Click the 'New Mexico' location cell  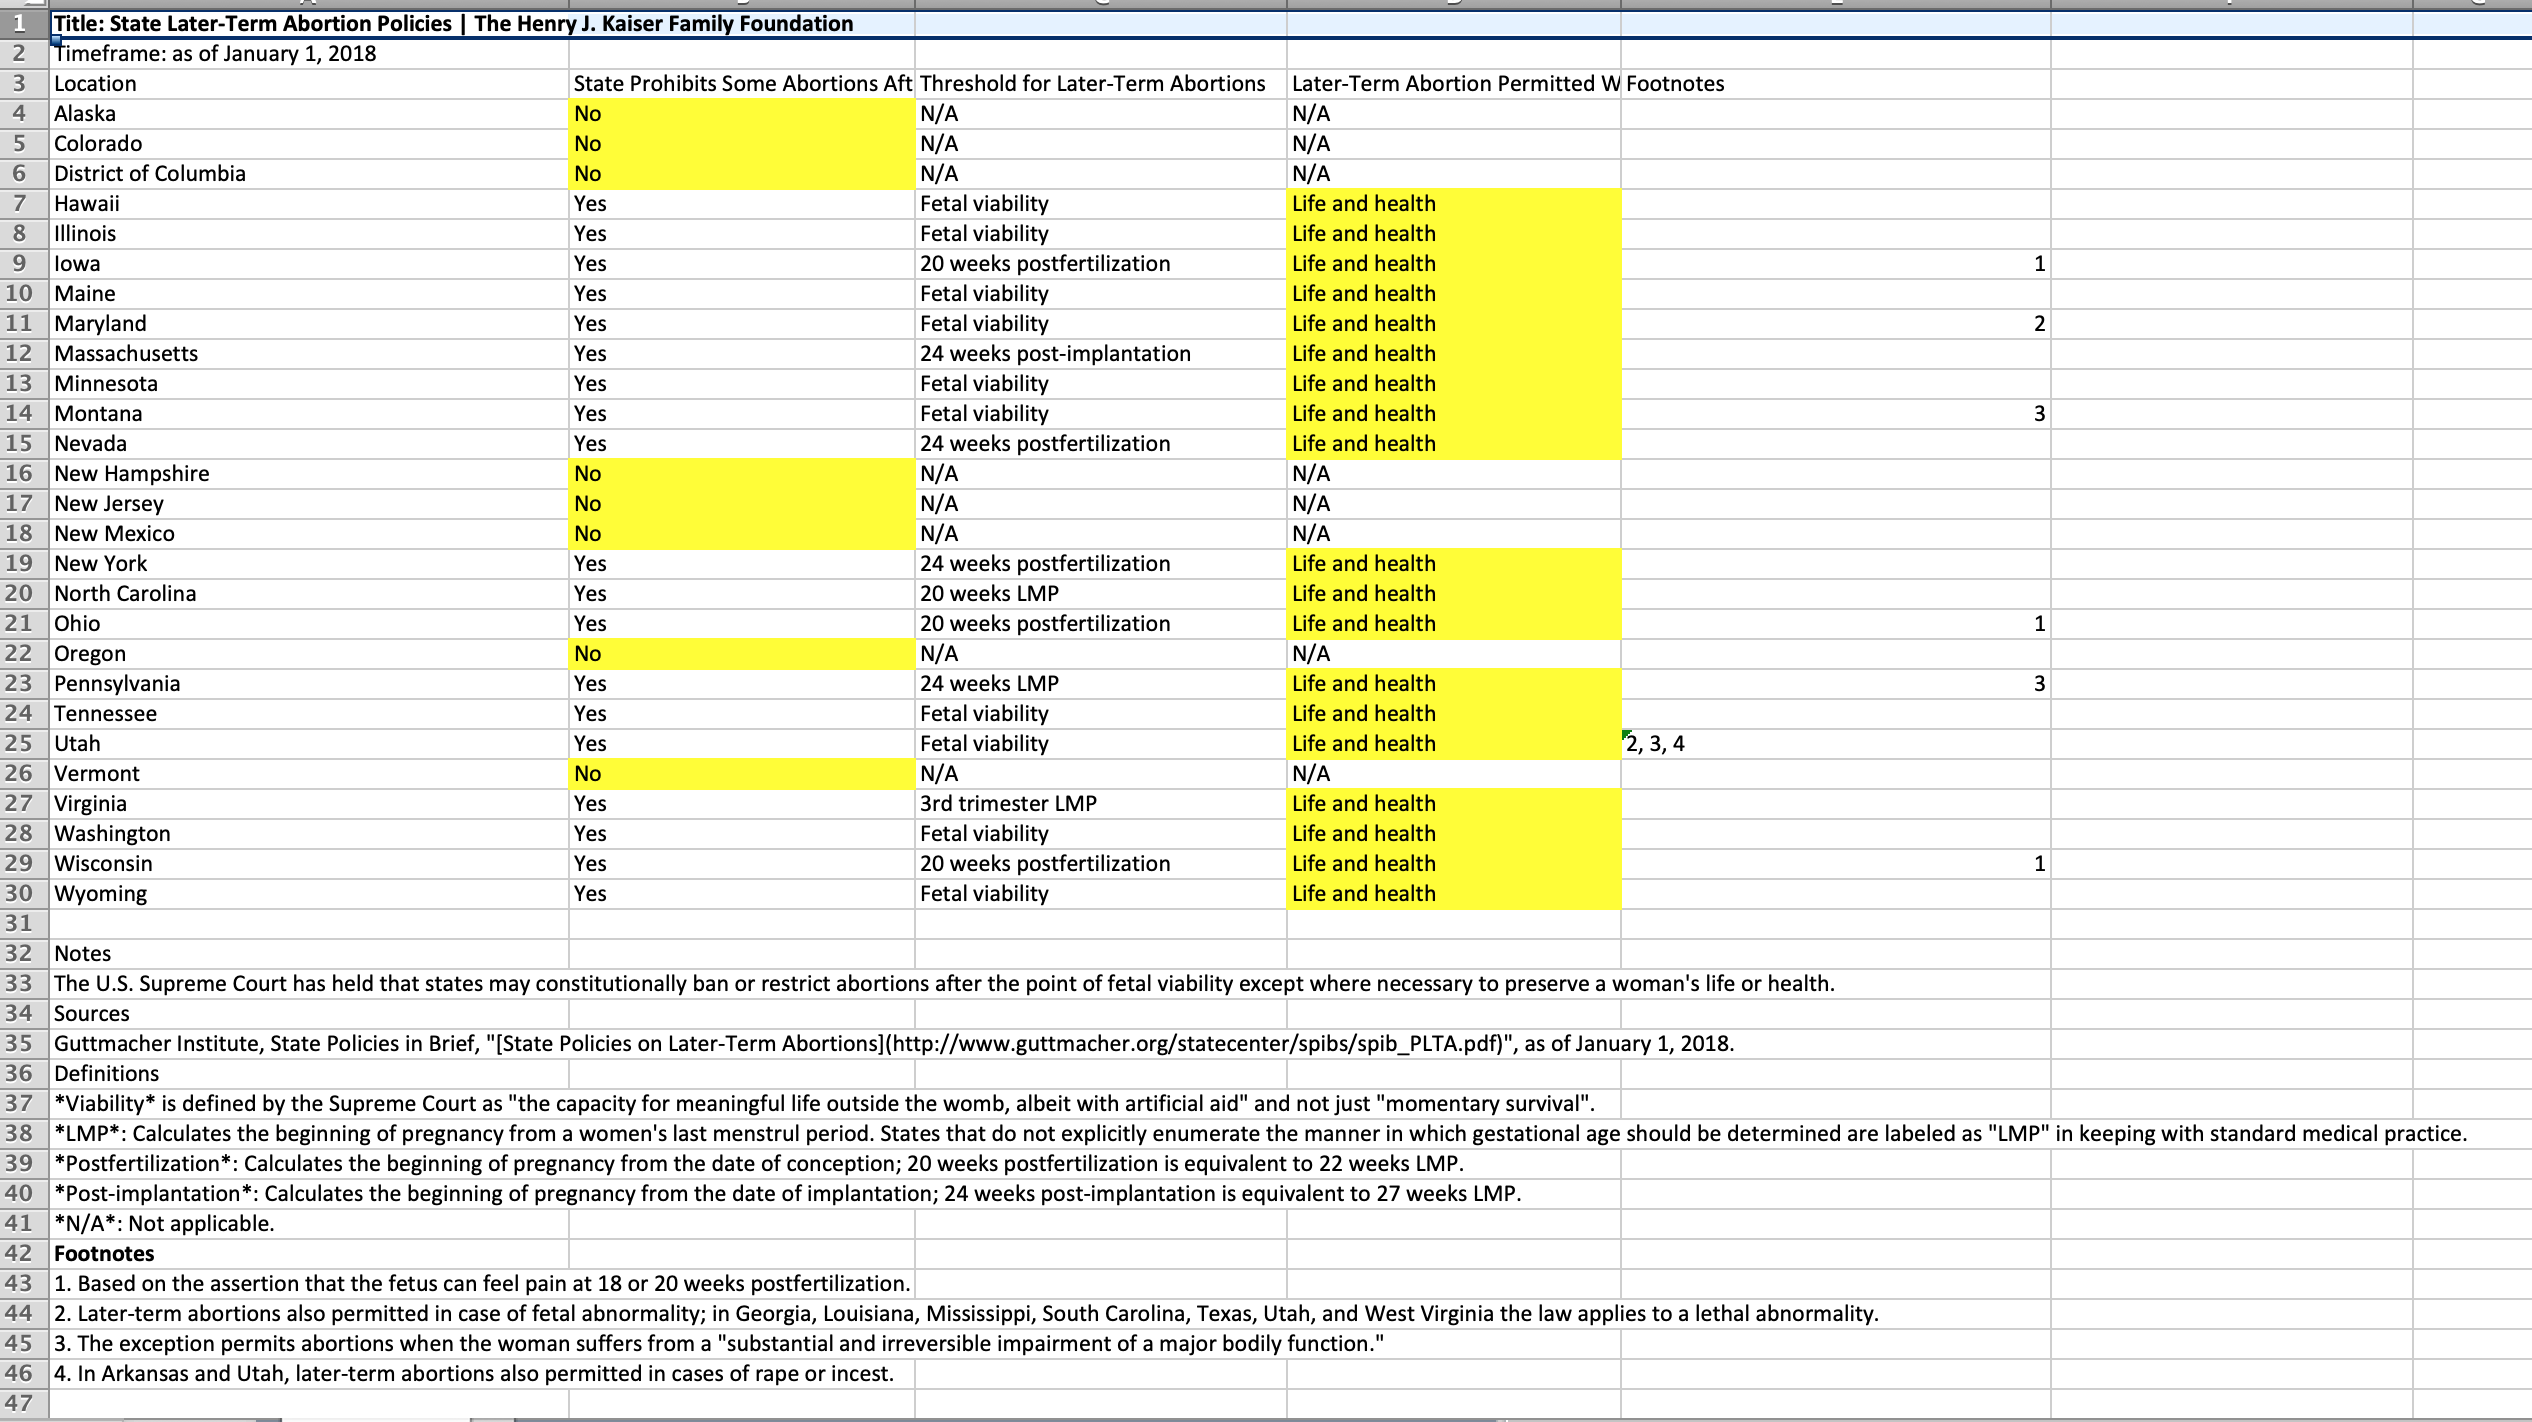[308, 534]
